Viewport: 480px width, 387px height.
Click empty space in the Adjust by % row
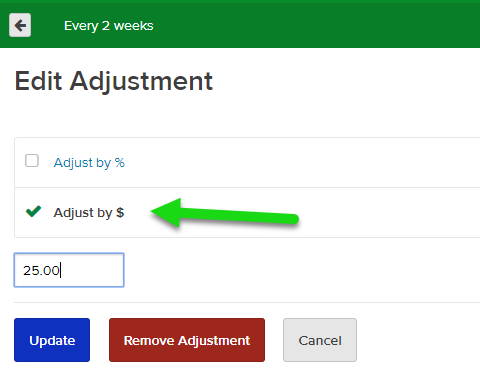[x=300, y=163]
